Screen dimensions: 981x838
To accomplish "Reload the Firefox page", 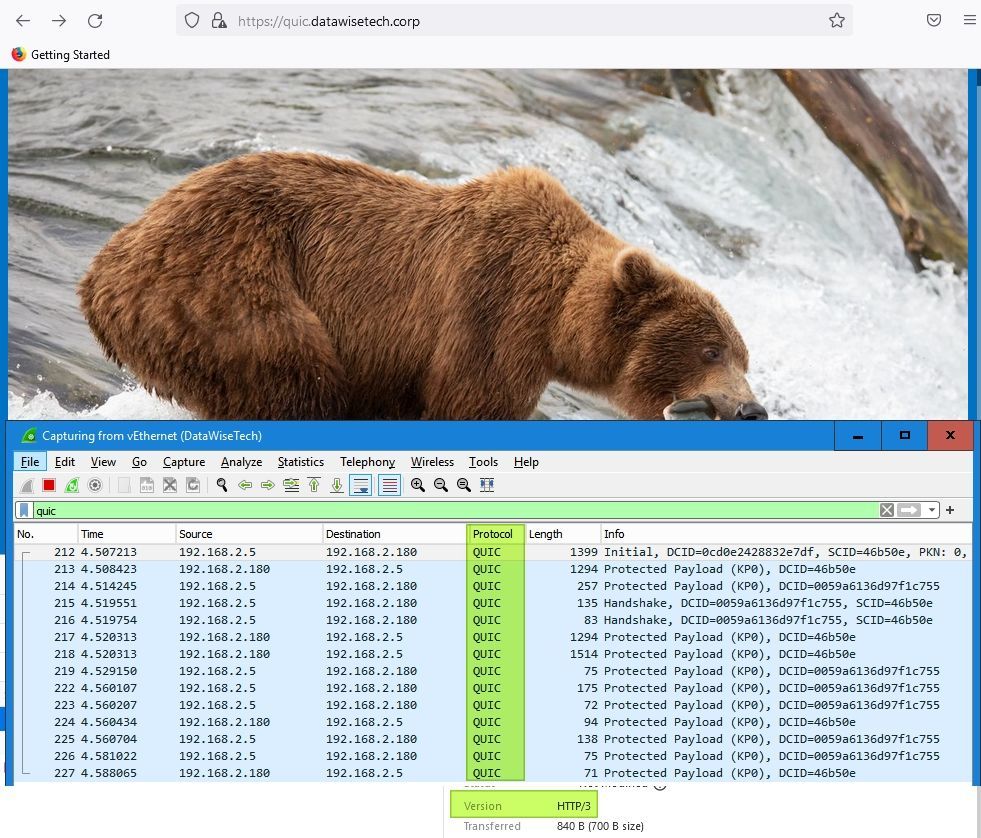I will pos(95,21).
